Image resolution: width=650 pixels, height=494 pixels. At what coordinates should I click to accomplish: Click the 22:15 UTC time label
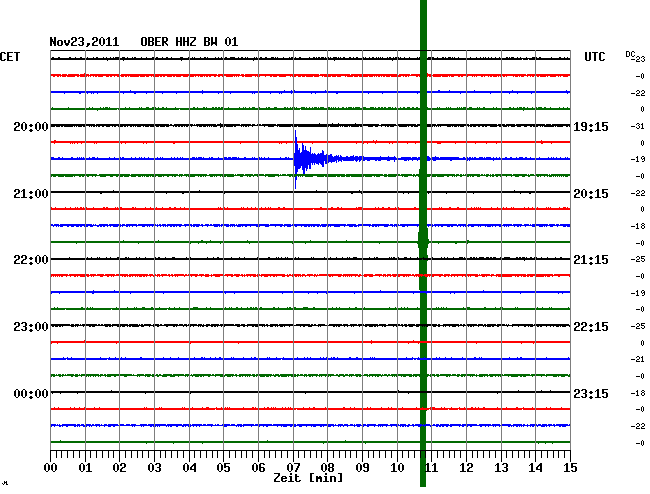pos(591,327)
